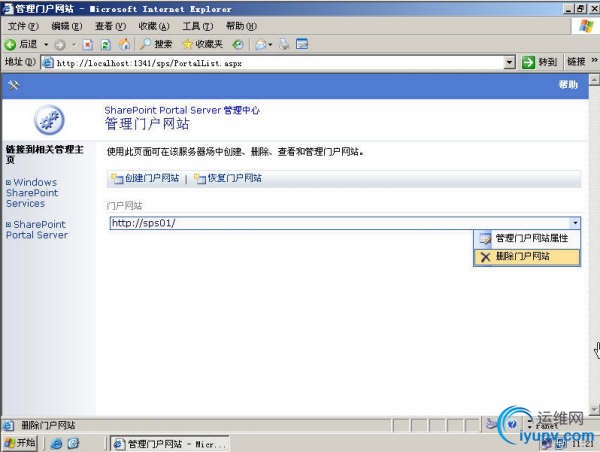Click the 搜索 search toolbar button
The width and height of the screenshot is (600, 452).
coord(156,44)
